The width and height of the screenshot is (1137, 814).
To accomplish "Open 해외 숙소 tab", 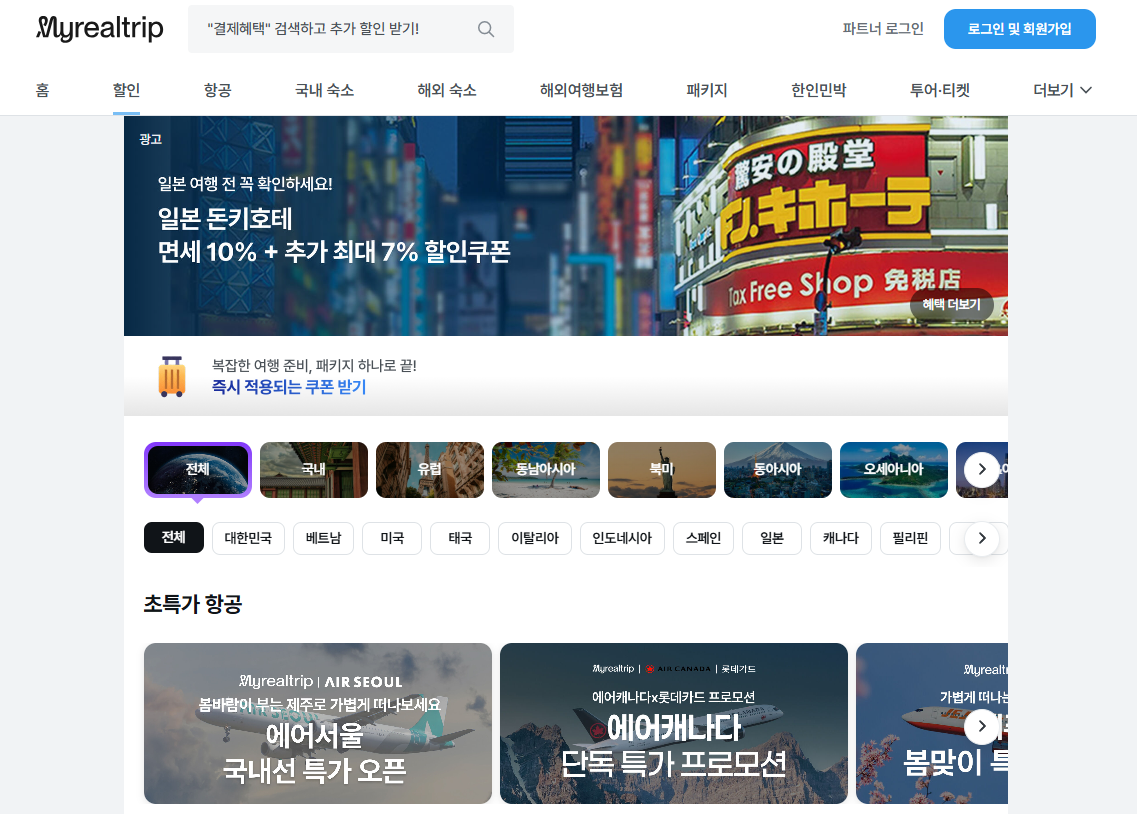I will tap(447, 90).
